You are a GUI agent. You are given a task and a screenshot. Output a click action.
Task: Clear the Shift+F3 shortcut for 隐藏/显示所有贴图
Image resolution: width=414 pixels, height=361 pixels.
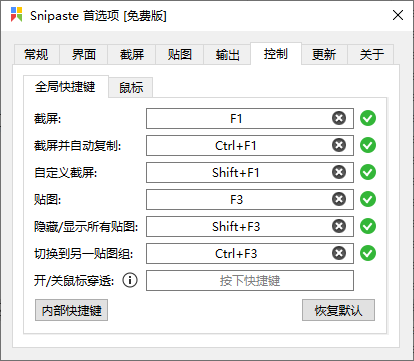click(x=339, y=226)
